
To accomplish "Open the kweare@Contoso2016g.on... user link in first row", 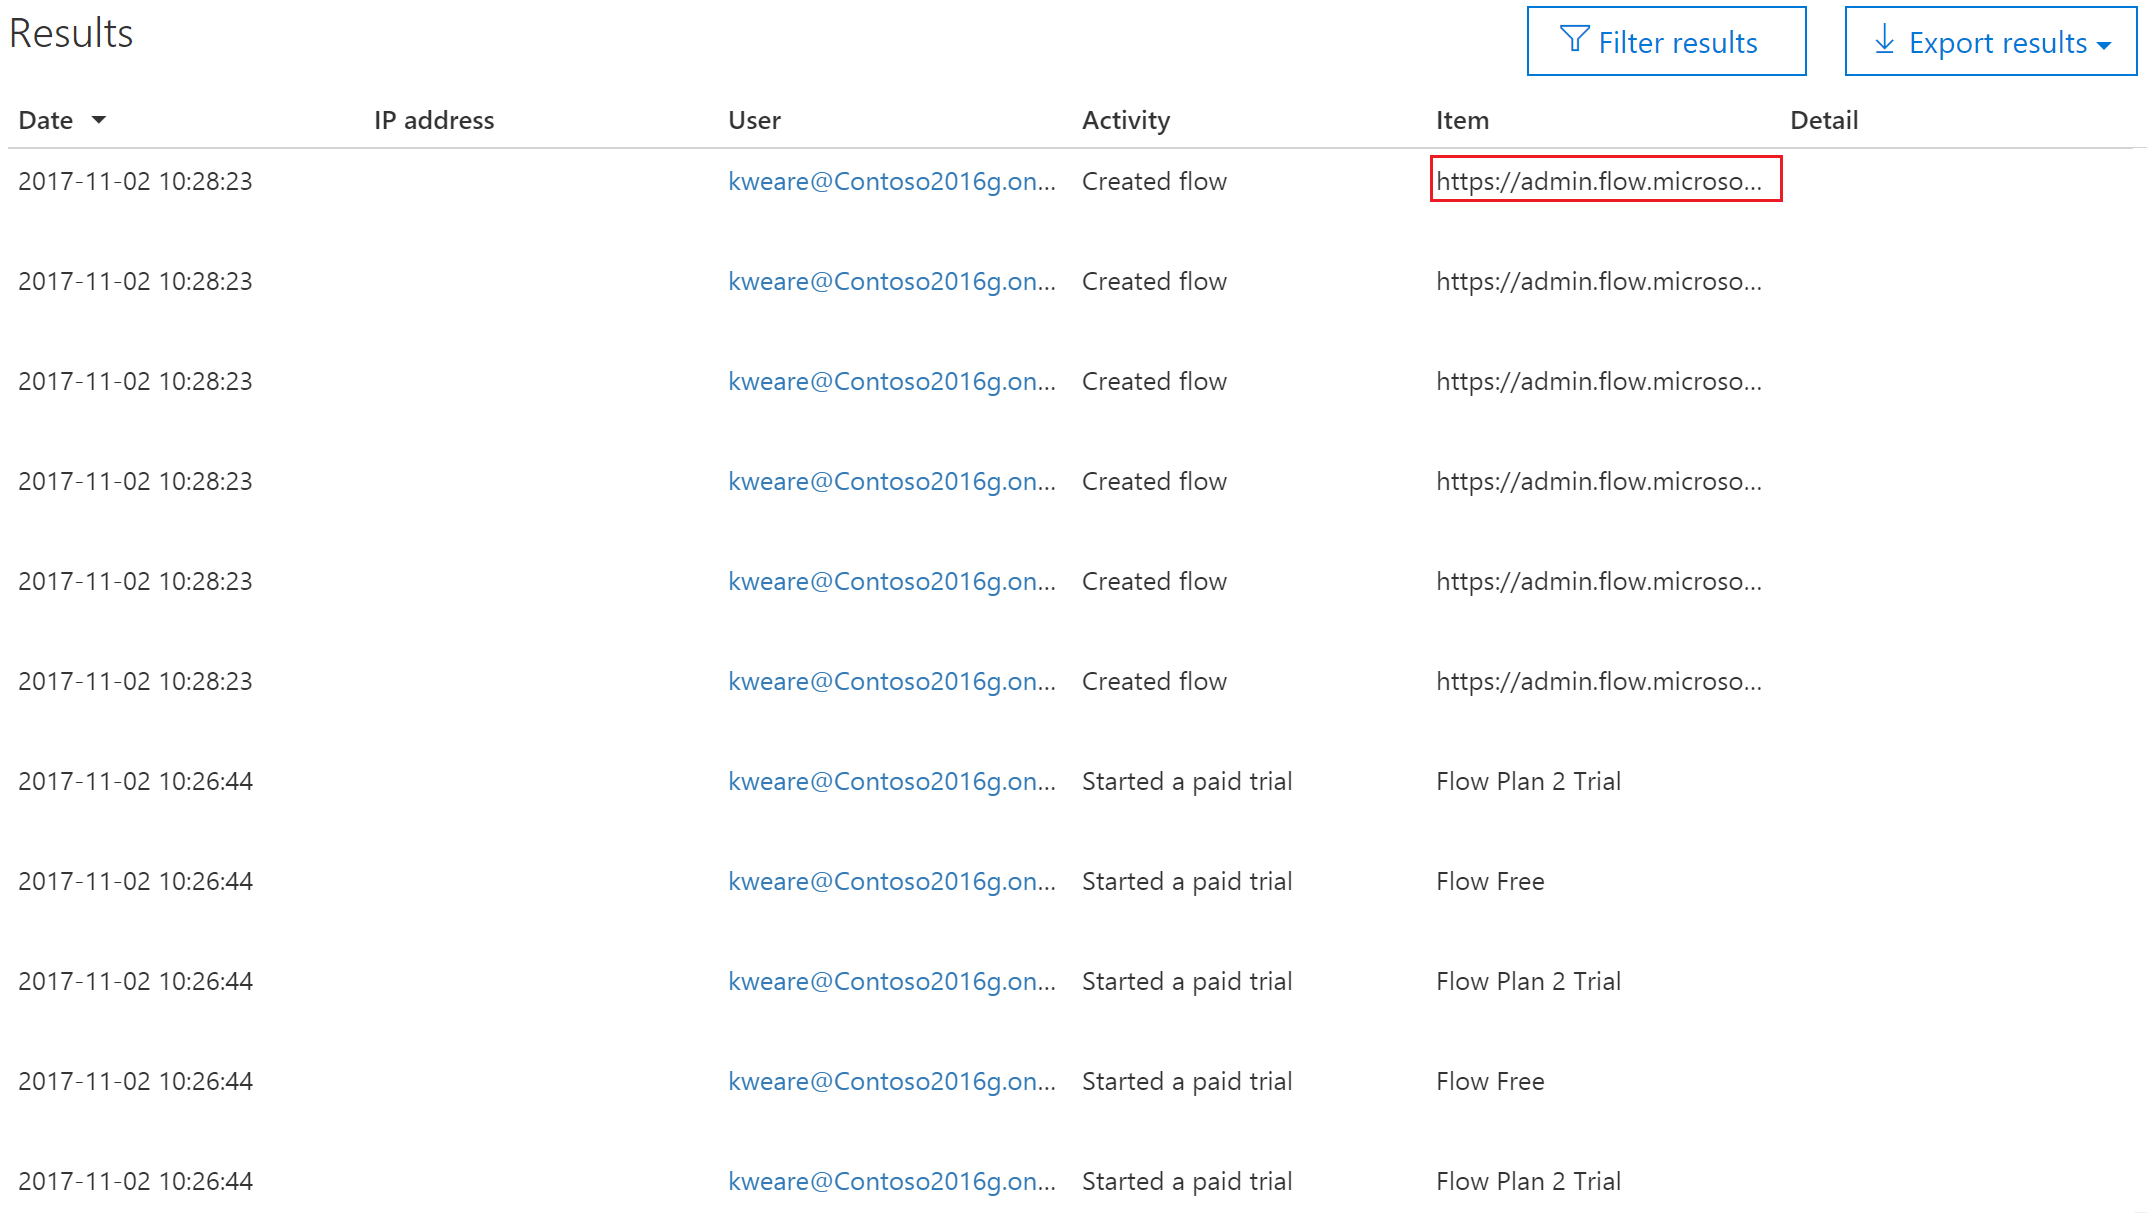I will click(x=891, y=181).
